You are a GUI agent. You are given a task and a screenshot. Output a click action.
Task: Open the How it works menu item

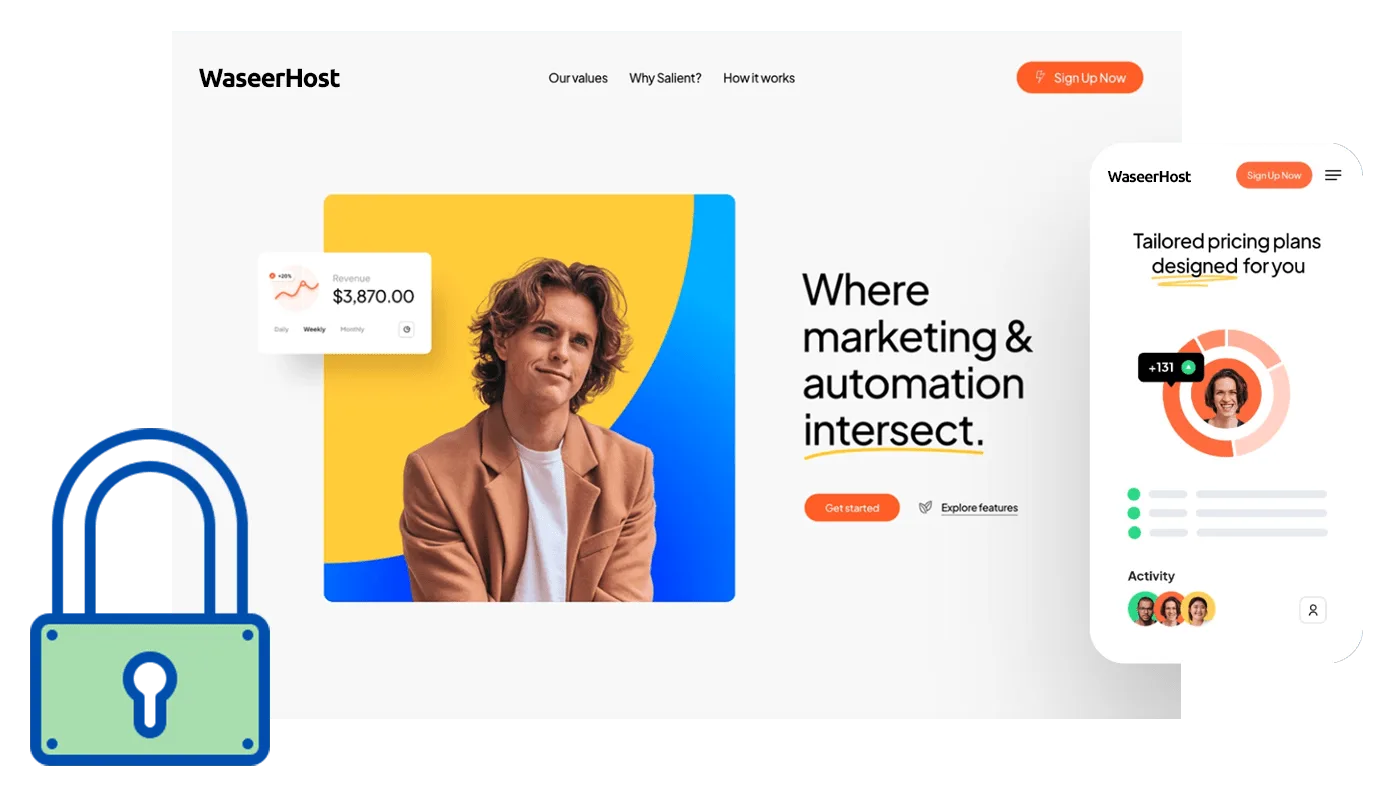click(759, 78)
